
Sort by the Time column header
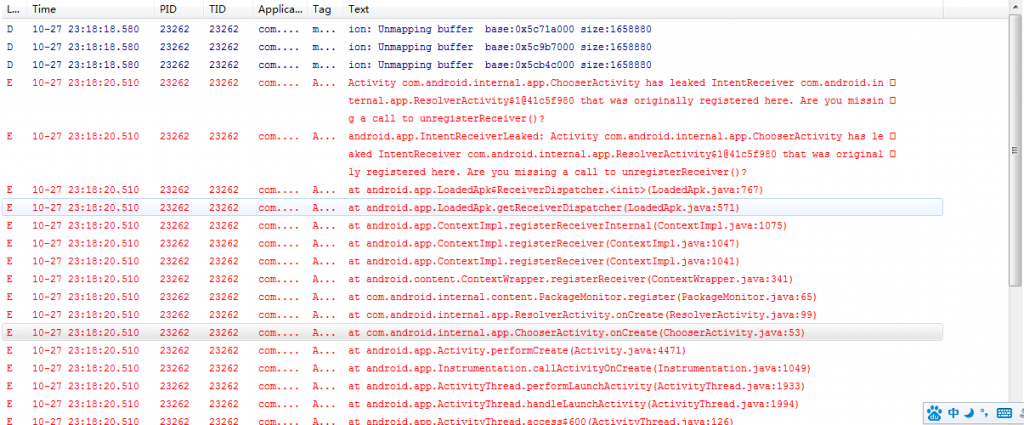(89, 9)
